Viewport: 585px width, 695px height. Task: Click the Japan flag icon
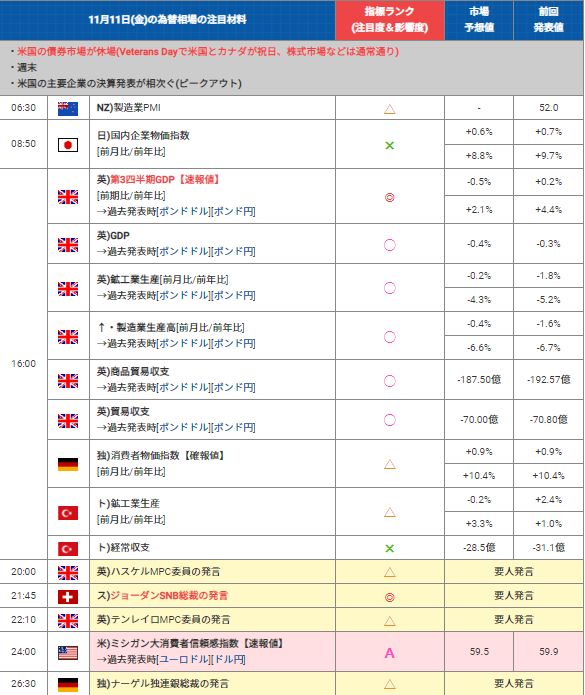click(68, 145)
